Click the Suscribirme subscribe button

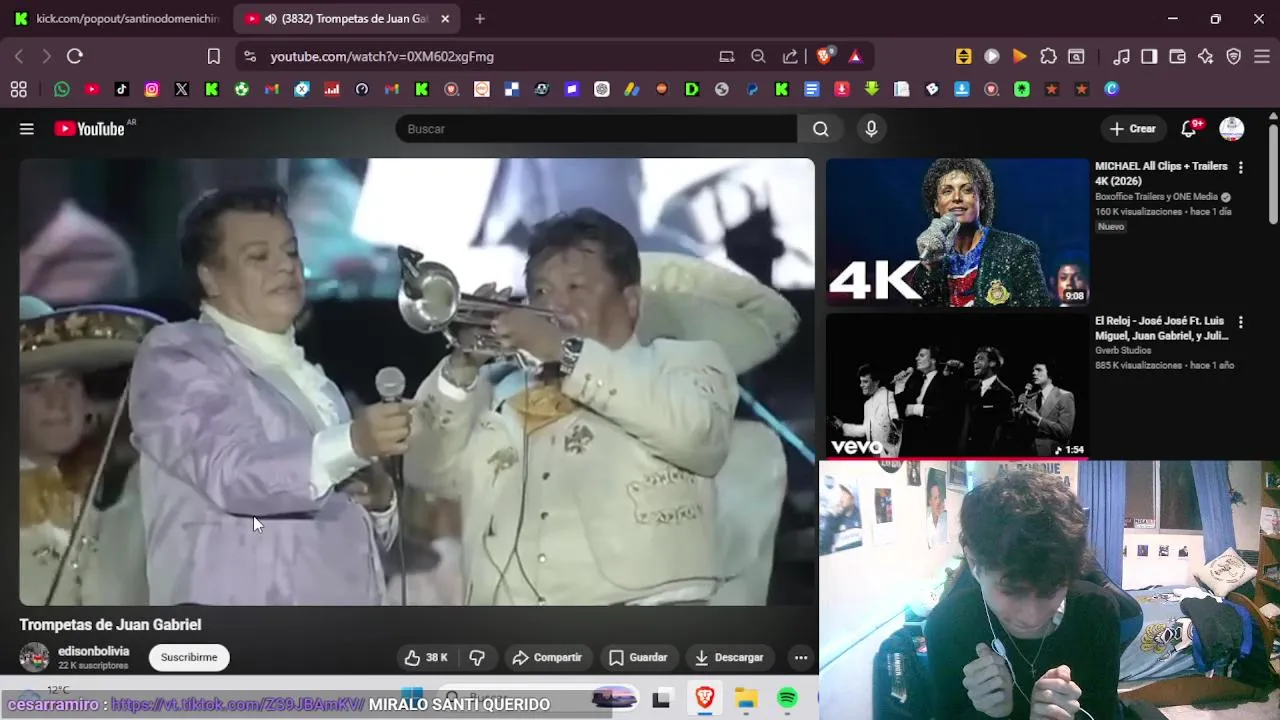[189, 657]
